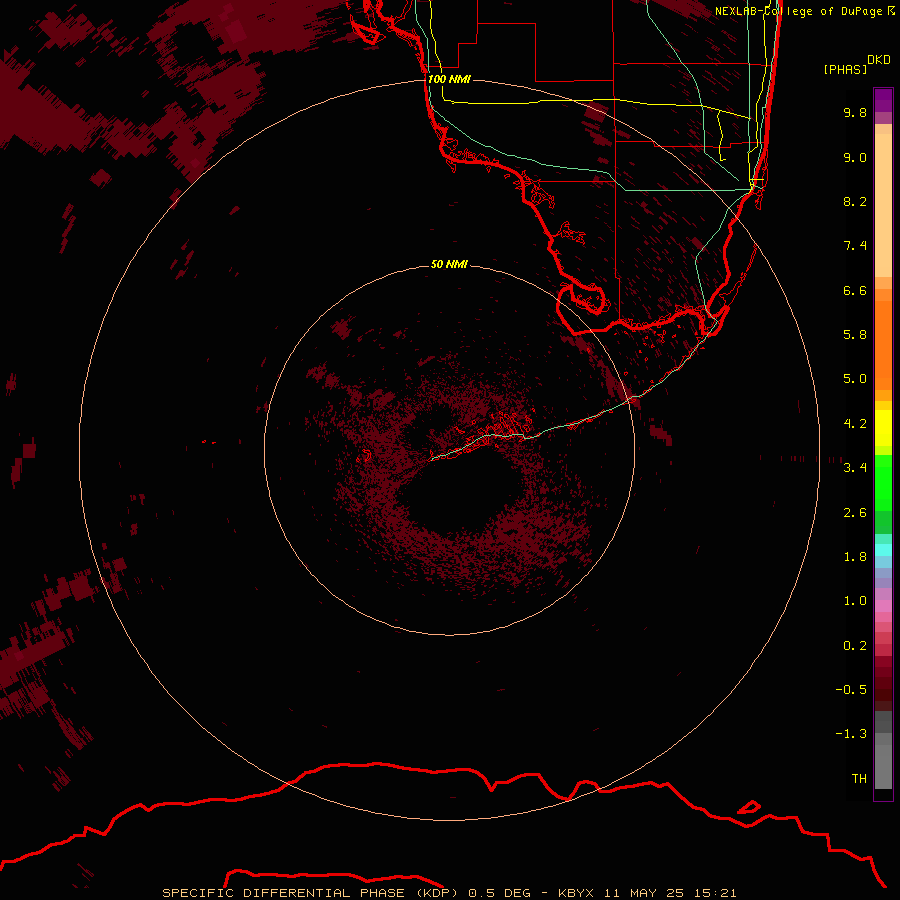Click the [PHAS] legend unit label
This screenshot has height=900, width=900.
click(x=845, y=69)
